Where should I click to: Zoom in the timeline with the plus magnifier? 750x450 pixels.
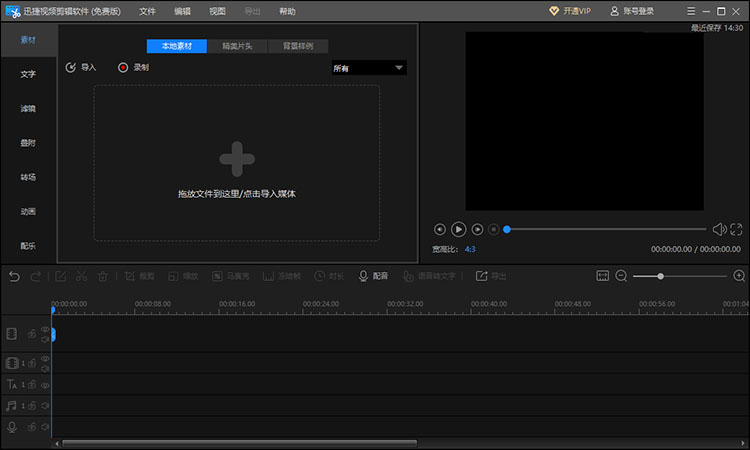739,276
